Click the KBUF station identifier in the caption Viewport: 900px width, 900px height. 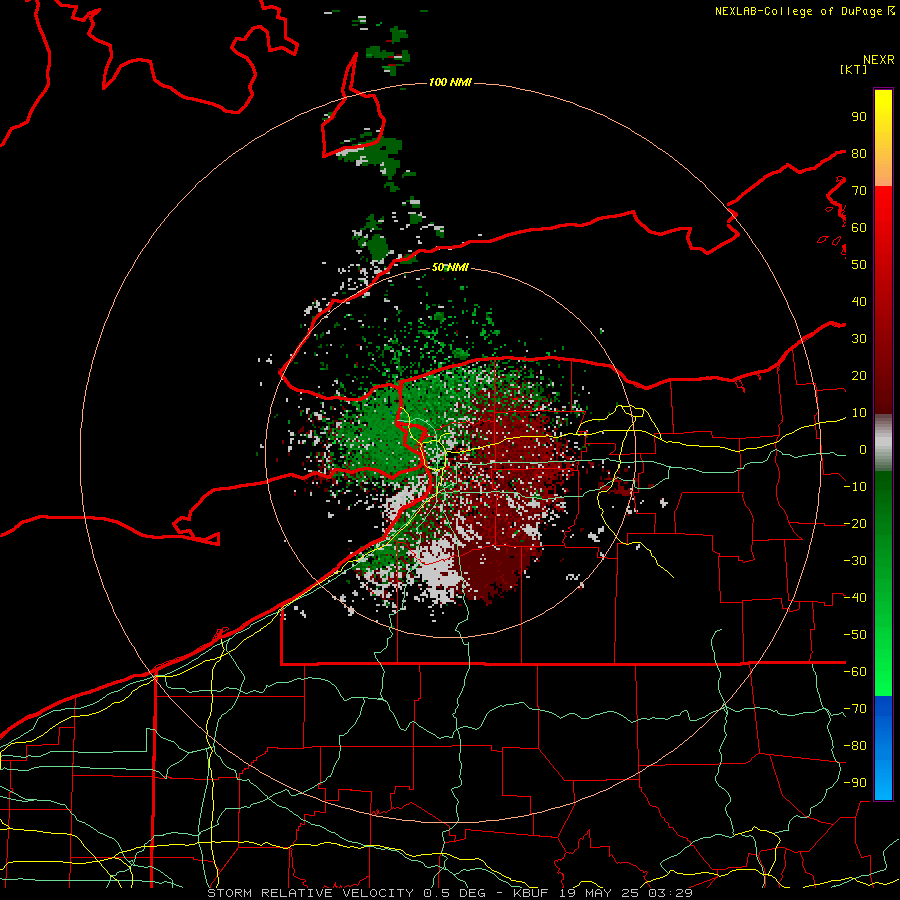(x=530, y=893)
